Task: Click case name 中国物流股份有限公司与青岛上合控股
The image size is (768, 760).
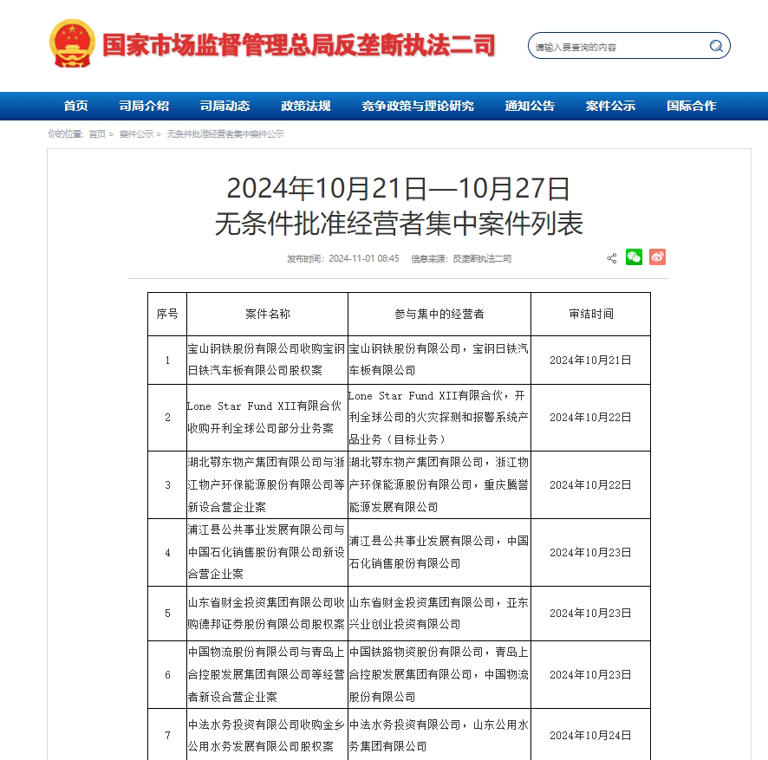Action: (x=267, y=674)
